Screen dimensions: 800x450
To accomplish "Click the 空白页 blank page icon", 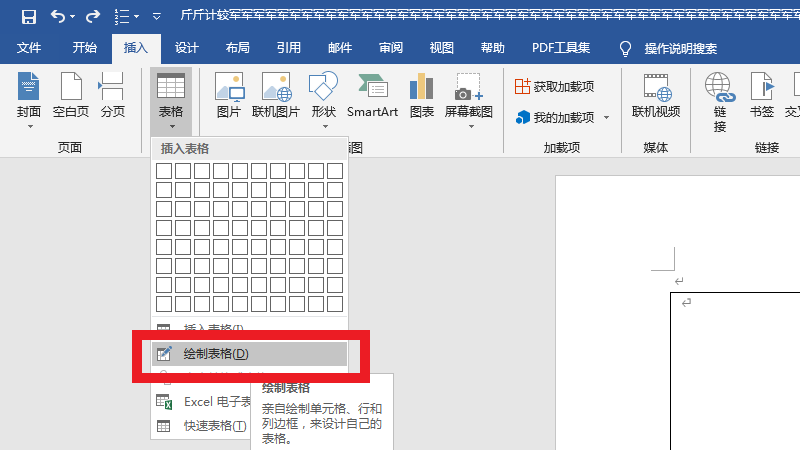I will (71, 96).
